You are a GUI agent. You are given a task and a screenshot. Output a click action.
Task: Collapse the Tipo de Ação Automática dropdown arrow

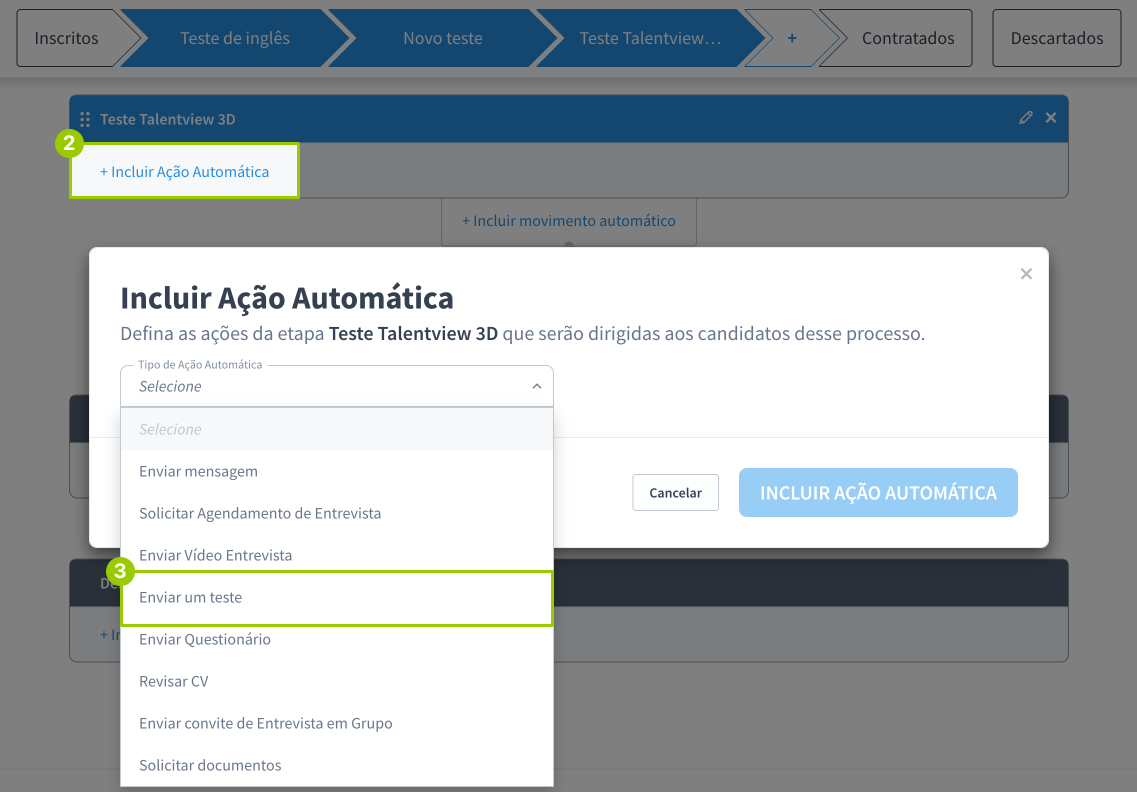[536, 387]
